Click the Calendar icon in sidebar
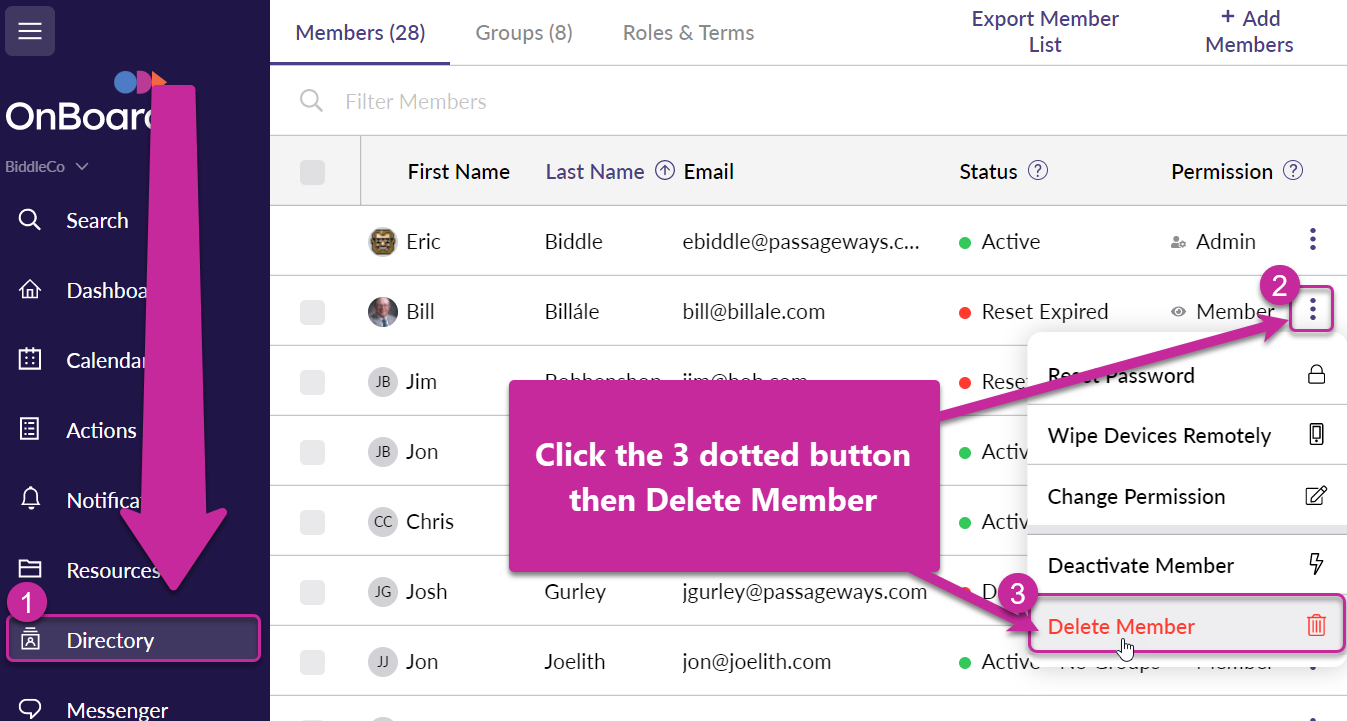This screenshot has height=721, width=1347. 30,360
